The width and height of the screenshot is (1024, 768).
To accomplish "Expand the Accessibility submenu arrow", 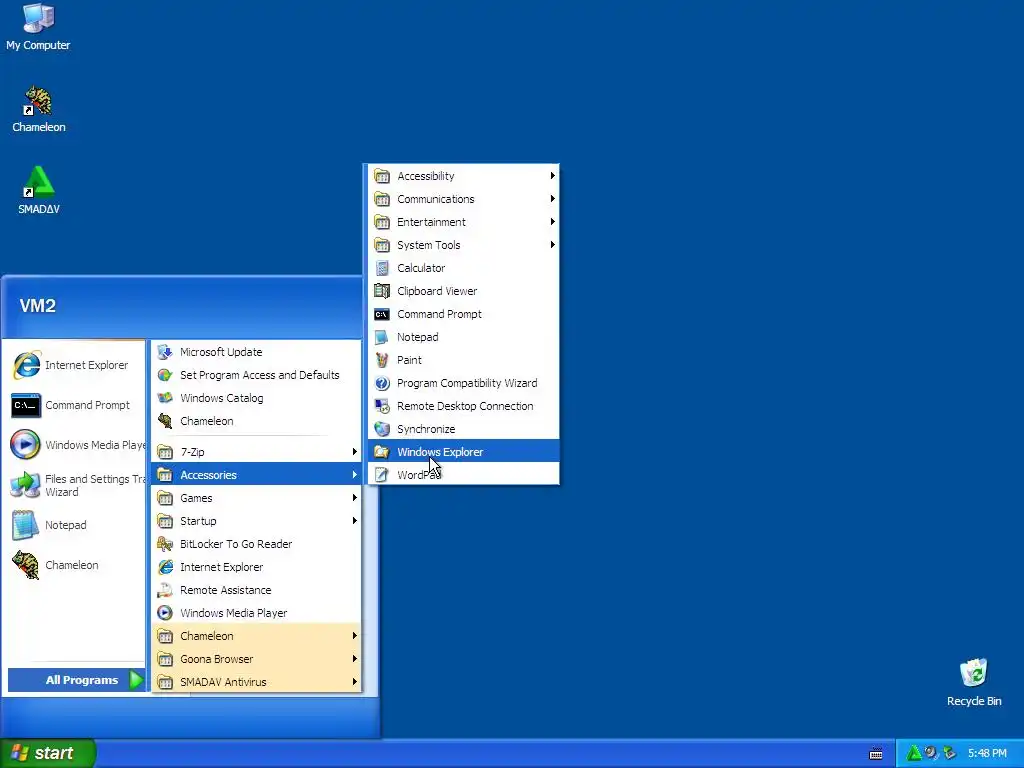I will [552, 176].
